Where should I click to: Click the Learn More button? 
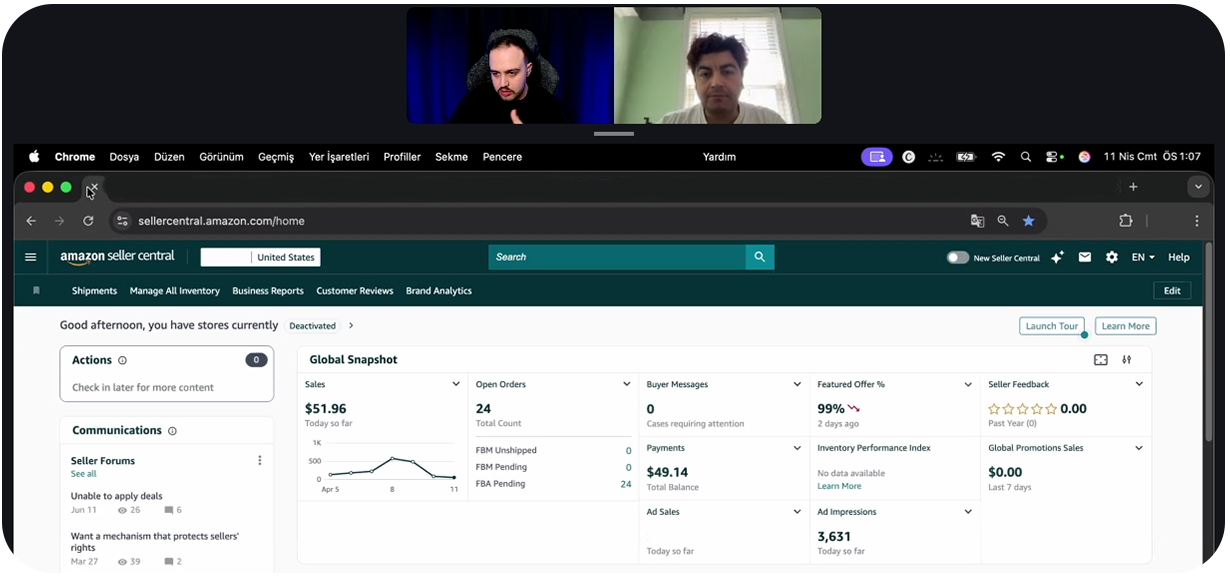tap(1126, 326)
